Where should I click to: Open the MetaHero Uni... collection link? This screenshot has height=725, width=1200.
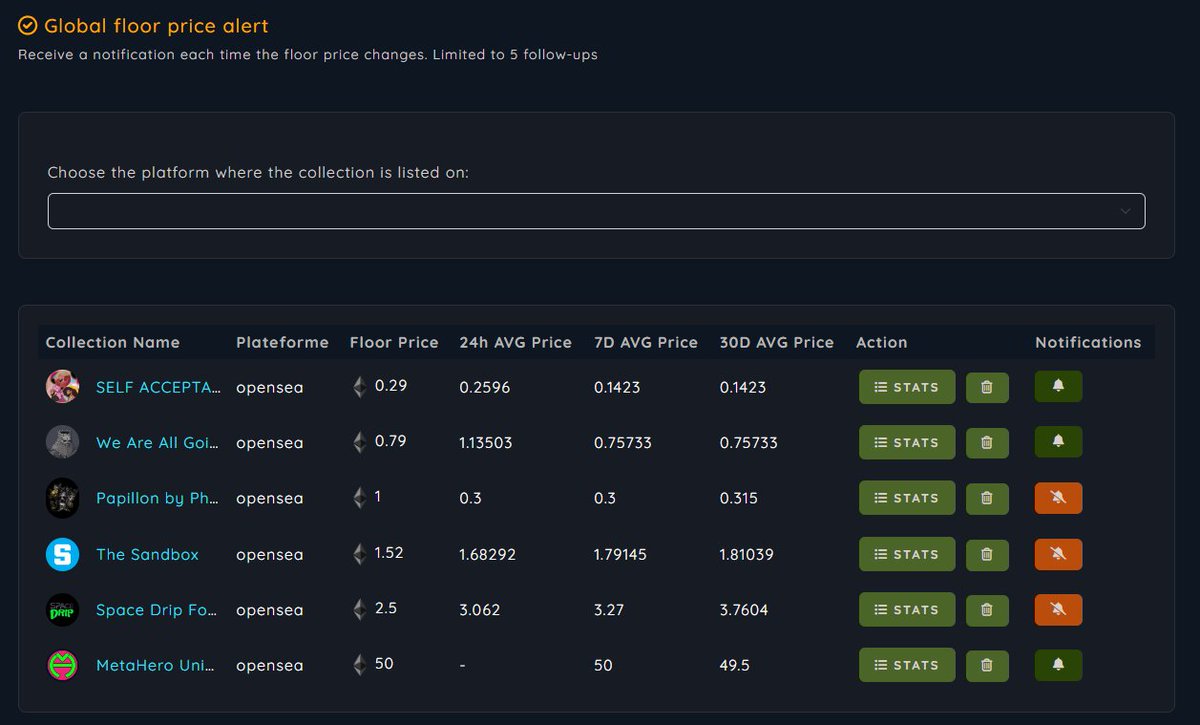(x=155, y=665)
